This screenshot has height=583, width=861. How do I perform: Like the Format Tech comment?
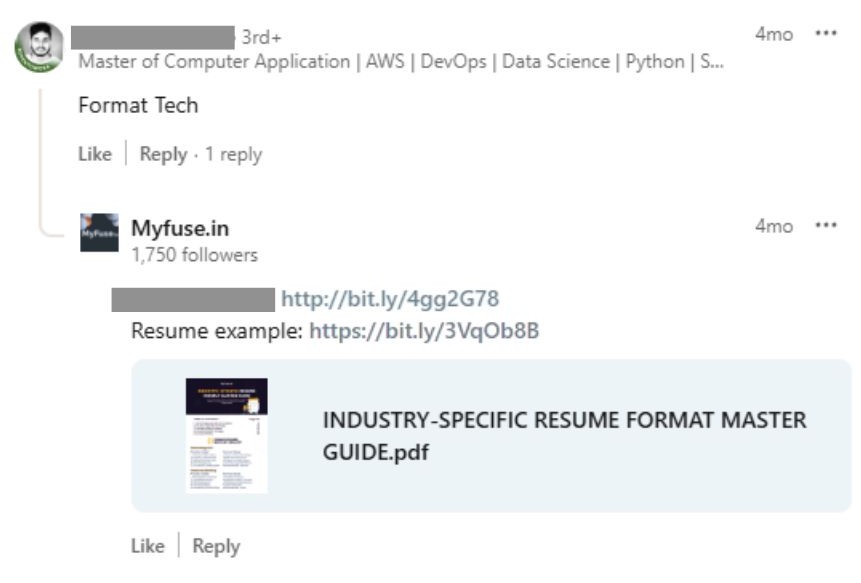click(x=95, y=154)
